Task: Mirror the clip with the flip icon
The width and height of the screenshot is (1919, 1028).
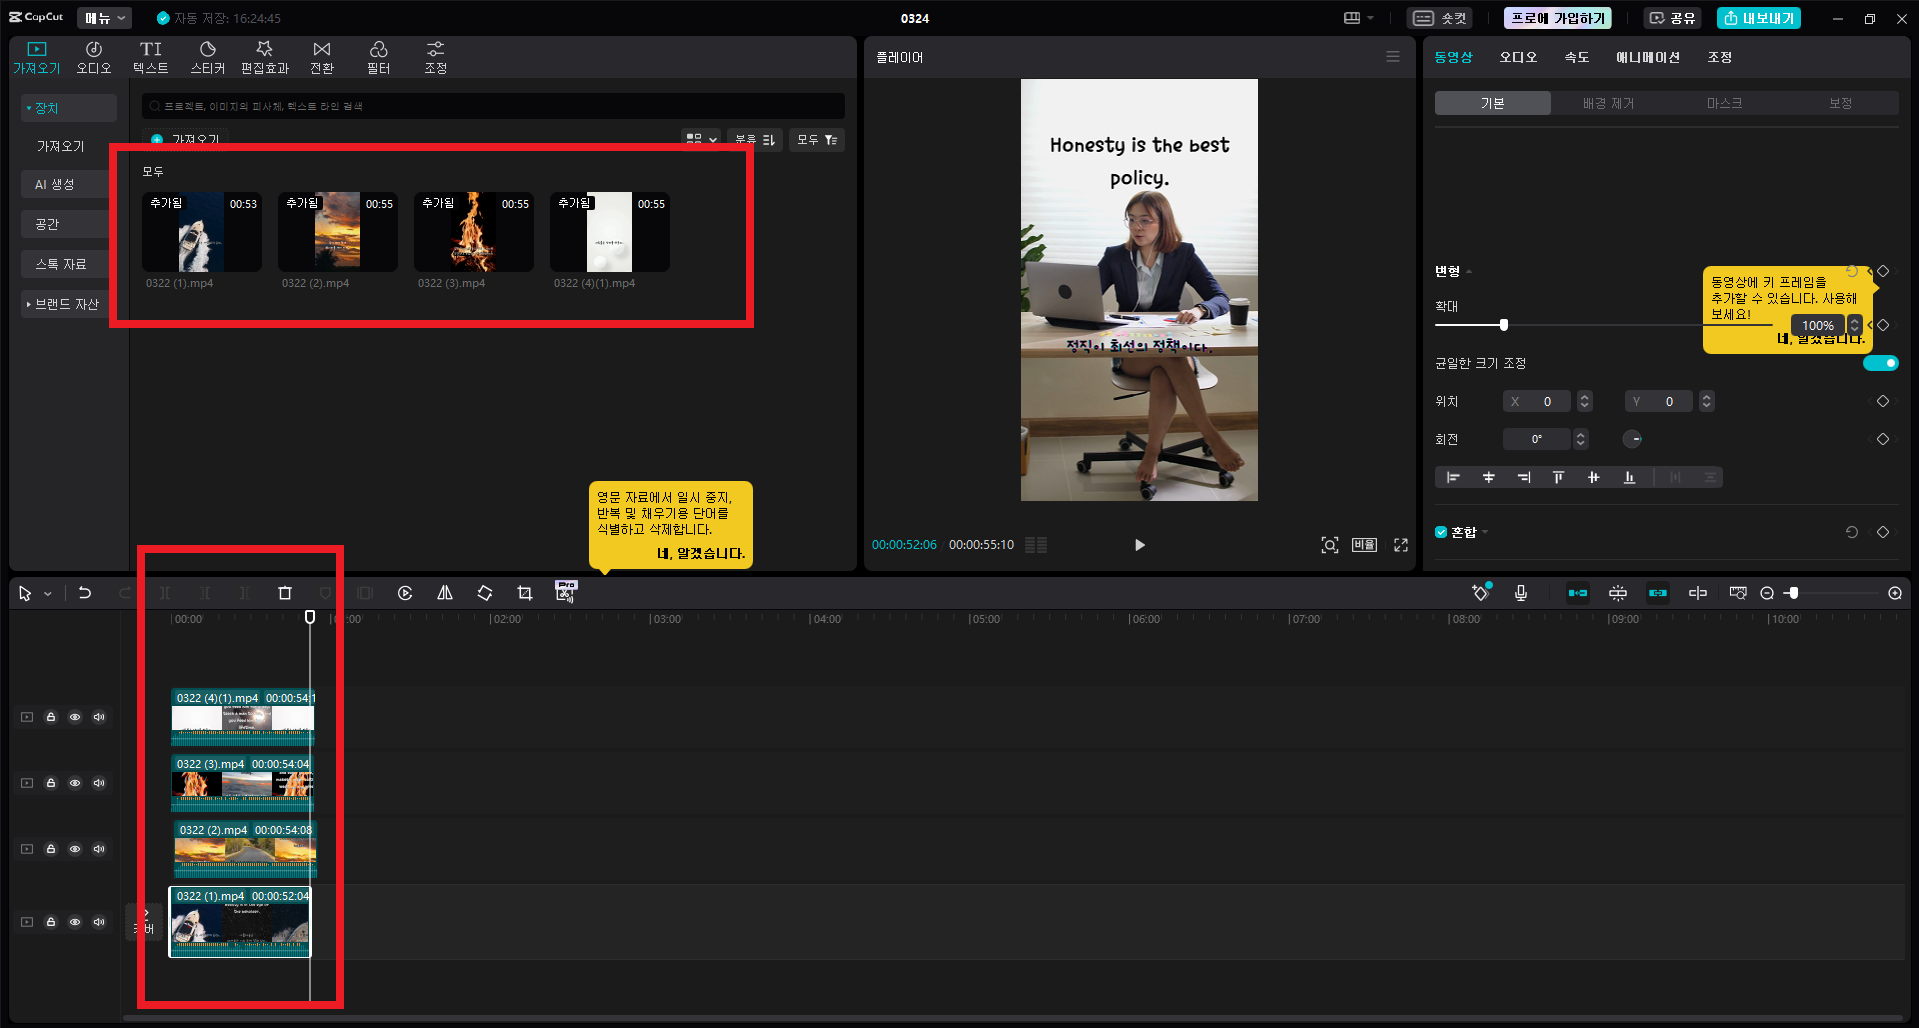Action: (x=445, y=593)
